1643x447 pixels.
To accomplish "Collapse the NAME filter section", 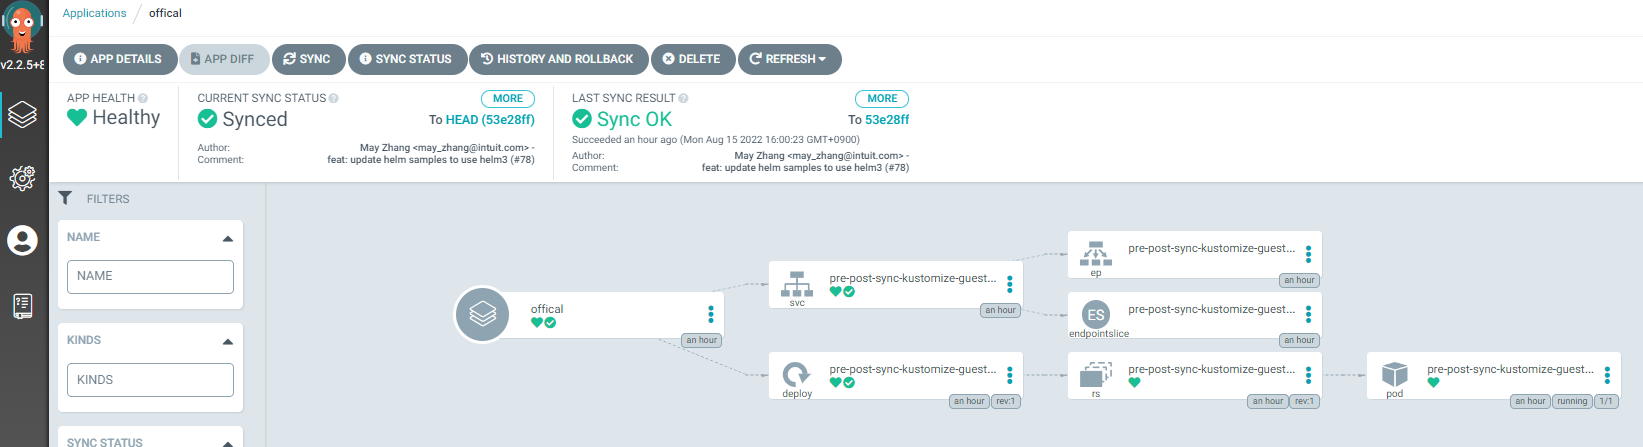I will point(228,238).
